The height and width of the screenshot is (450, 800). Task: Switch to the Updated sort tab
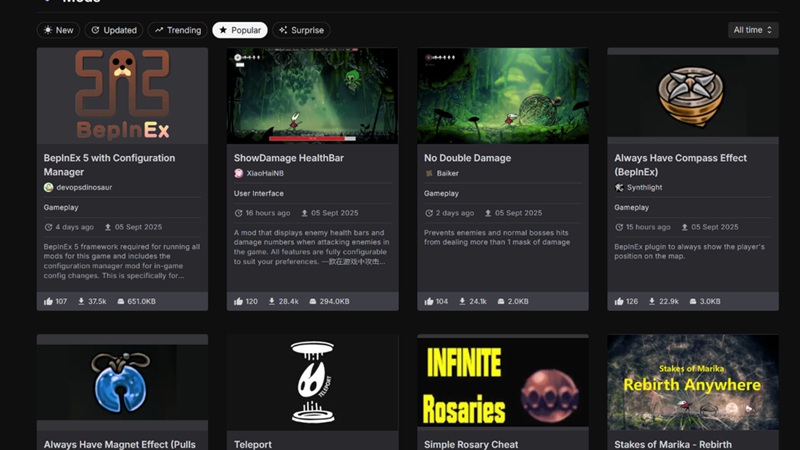click(114, 30)
